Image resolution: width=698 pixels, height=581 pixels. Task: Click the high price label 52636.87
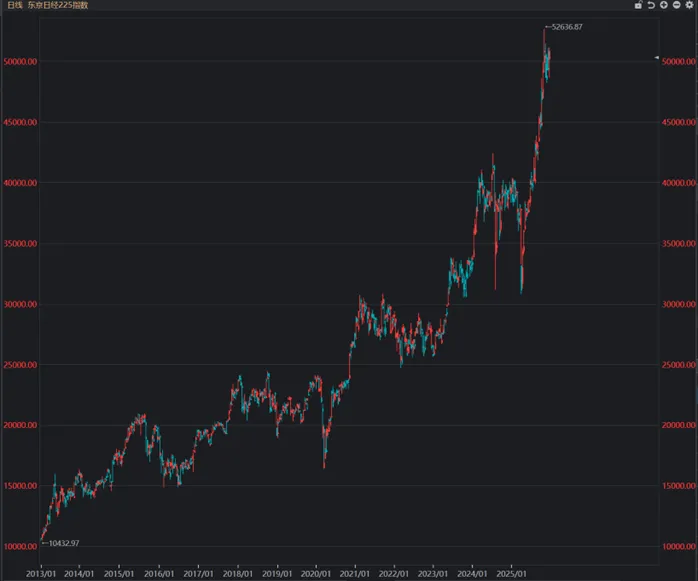[567, 27]
